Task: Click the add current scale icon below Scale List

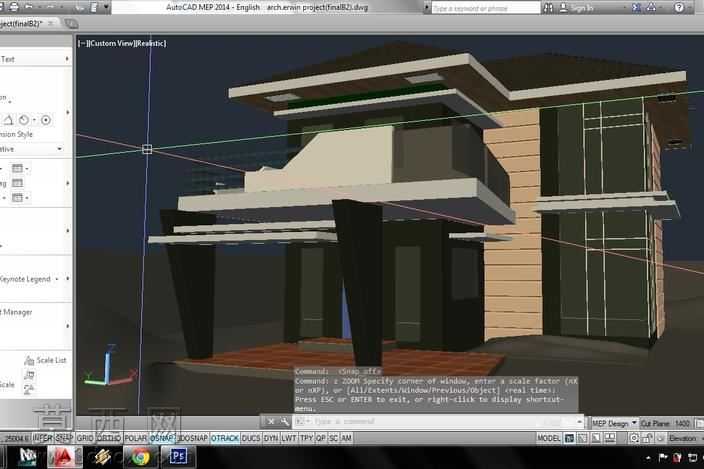Action: click(29, 375)
